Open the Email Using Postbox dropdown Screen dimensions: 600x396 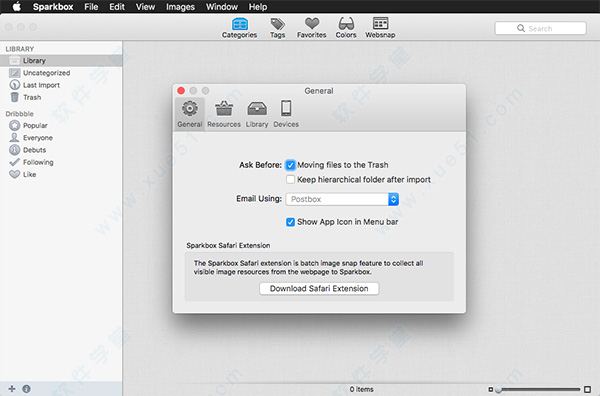click(342, 199)
